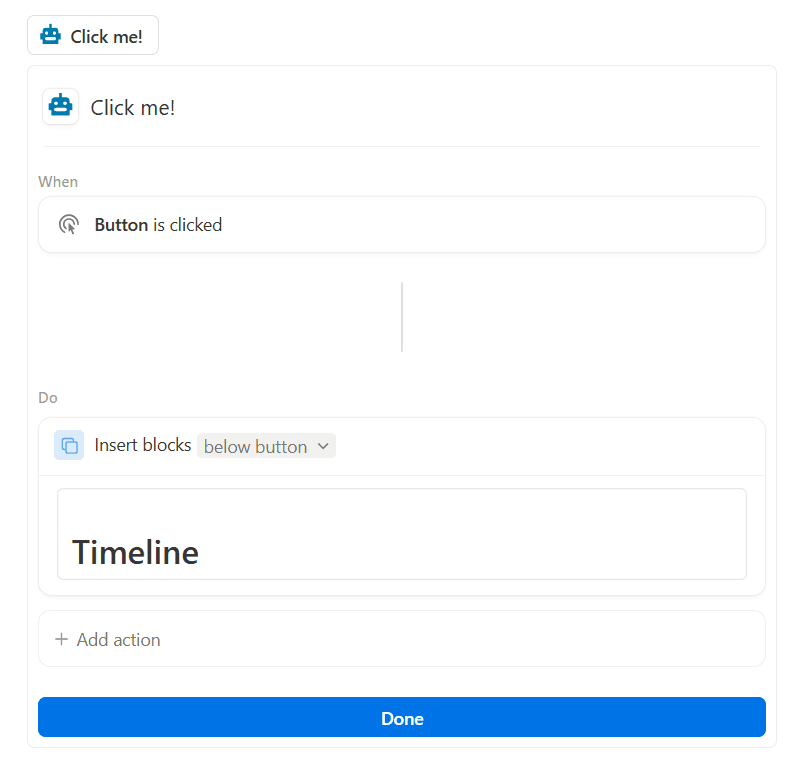Open the emoji picker via the robot icon in the editor
This screenshot has width=800, height=765.
(60, 106)
